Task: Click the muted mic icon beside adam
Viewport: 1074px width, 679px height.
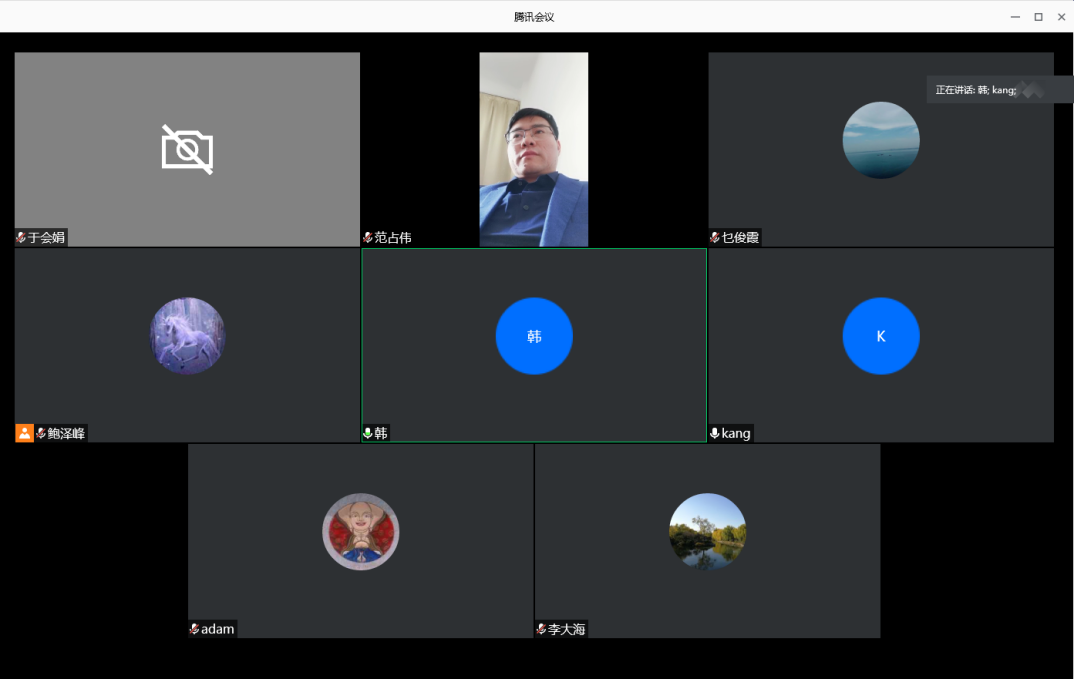Action: click(x=195, y=629)
